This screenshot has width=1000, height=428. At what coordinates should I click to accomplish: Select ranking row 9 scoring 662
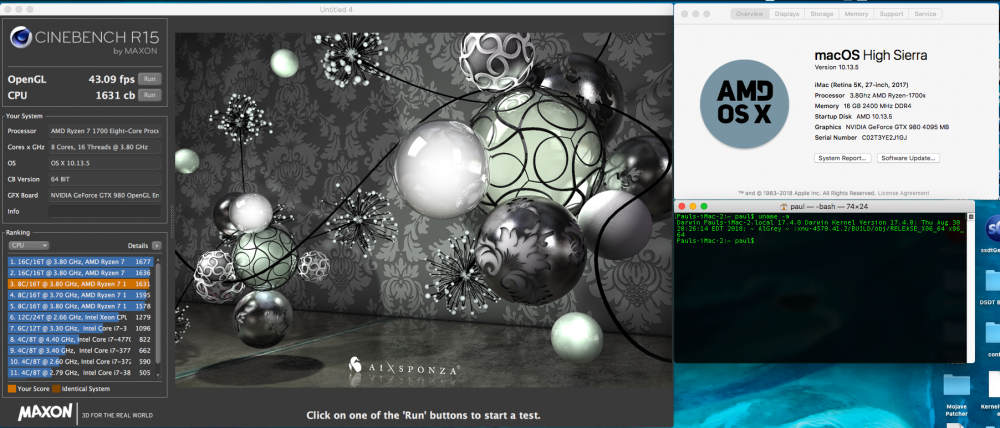pyautogui.click(x=80, y=350)
